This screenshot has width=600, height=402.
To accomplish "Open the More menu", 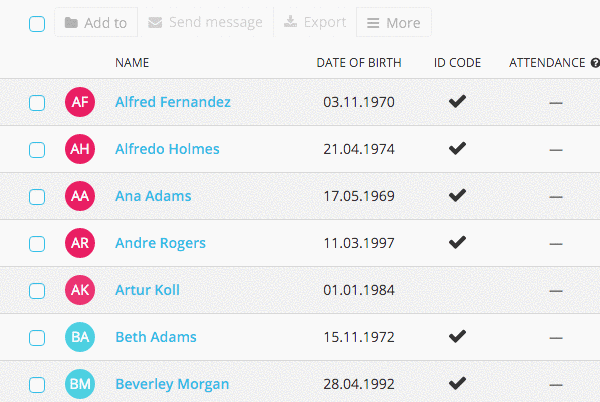I will click(394, 23).
